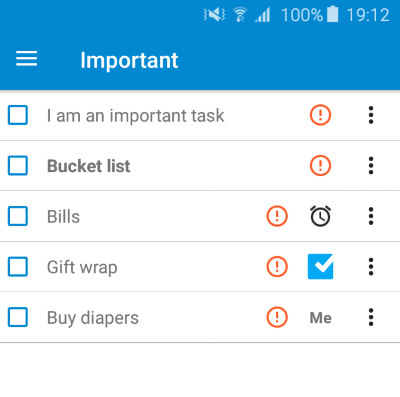This screenshot has height=397, width=400.
Task: Mark Bucket list as complete
Action: pos(18,165)
